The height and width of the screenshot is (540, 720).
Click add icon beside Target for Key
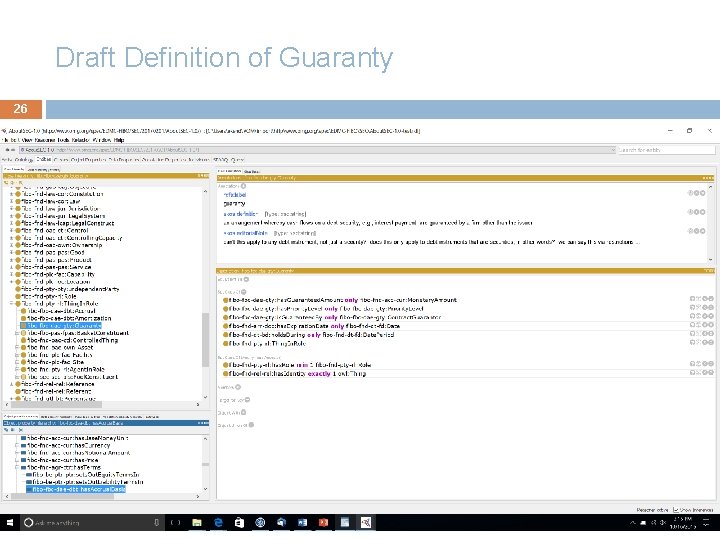pos(247,400)
